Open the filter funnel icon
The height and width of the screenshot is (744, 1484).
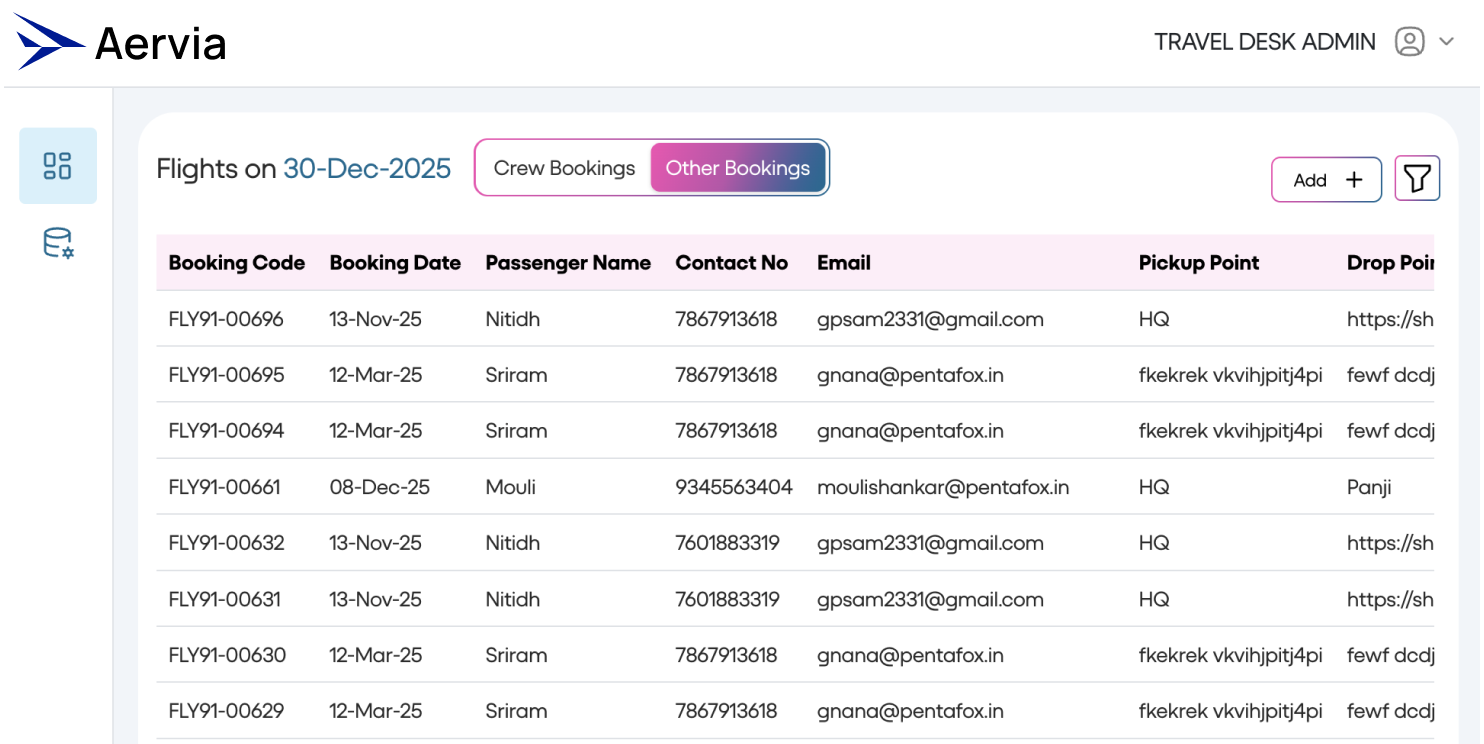point(1417,177)
